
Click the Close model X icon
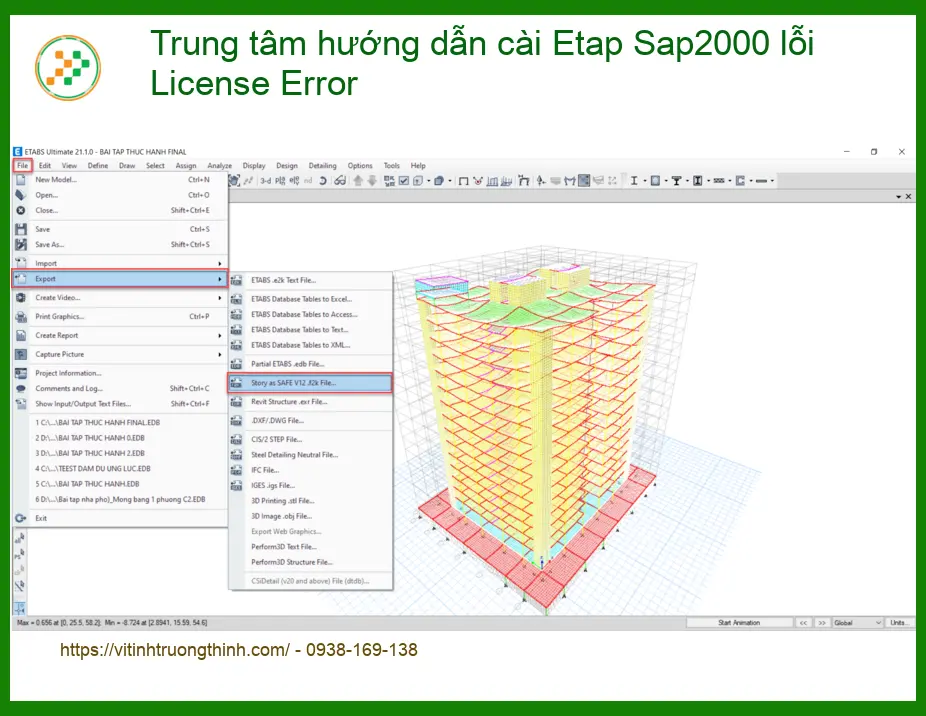21,210
